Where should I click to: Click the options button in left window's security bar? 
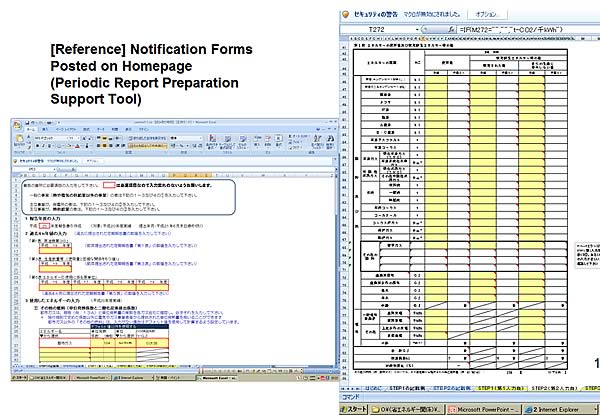[x=93, y=161]
